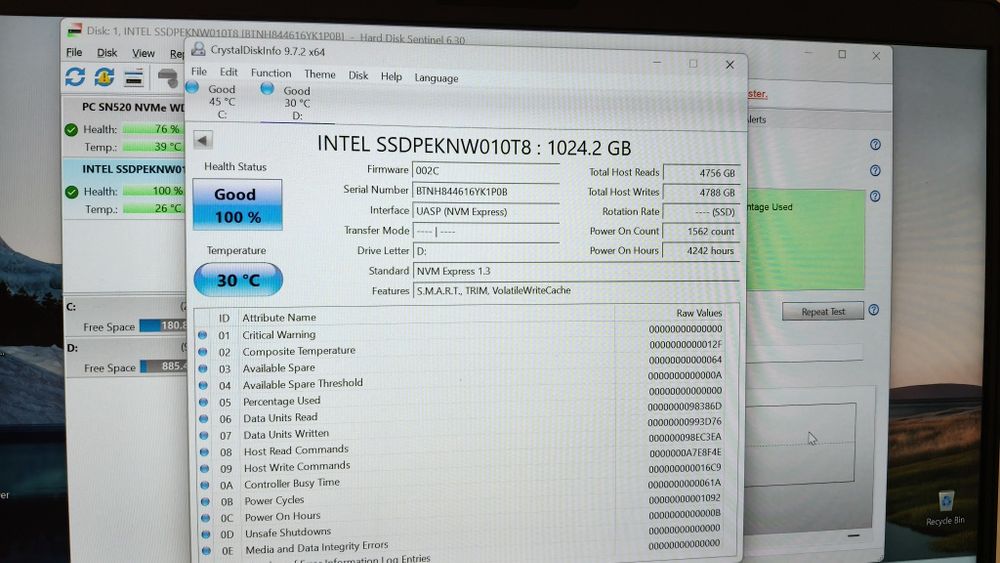Click D: Free Space bar in Sentinel
This screenshot has width=1000, height=563.
(163, 367)
